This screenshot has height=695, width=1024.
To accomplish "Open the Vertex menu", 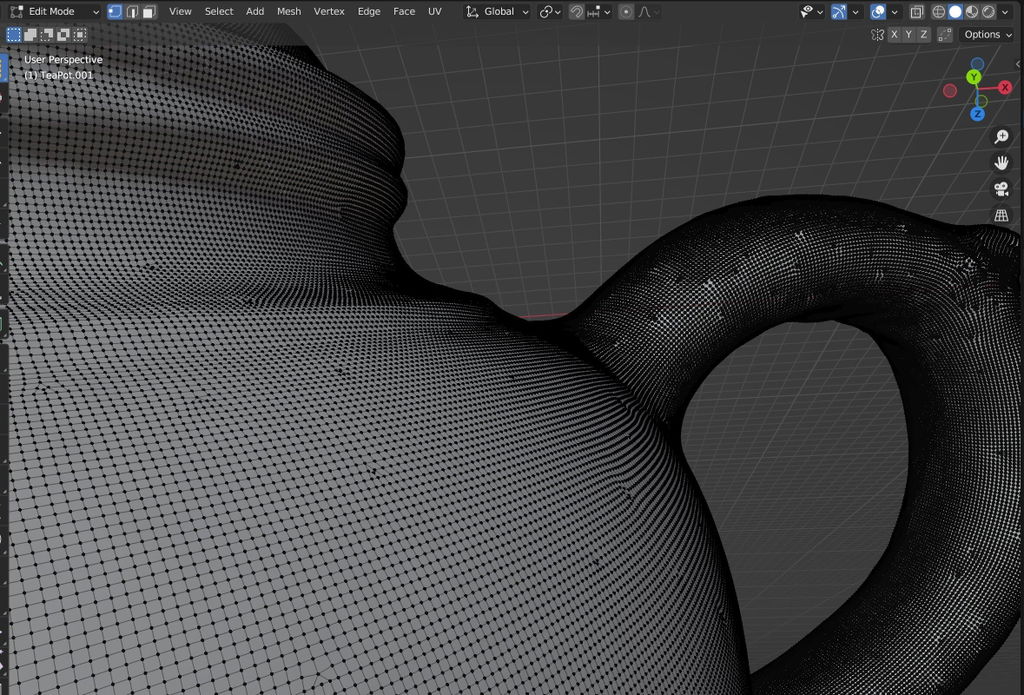I will (x=329, y=11).
